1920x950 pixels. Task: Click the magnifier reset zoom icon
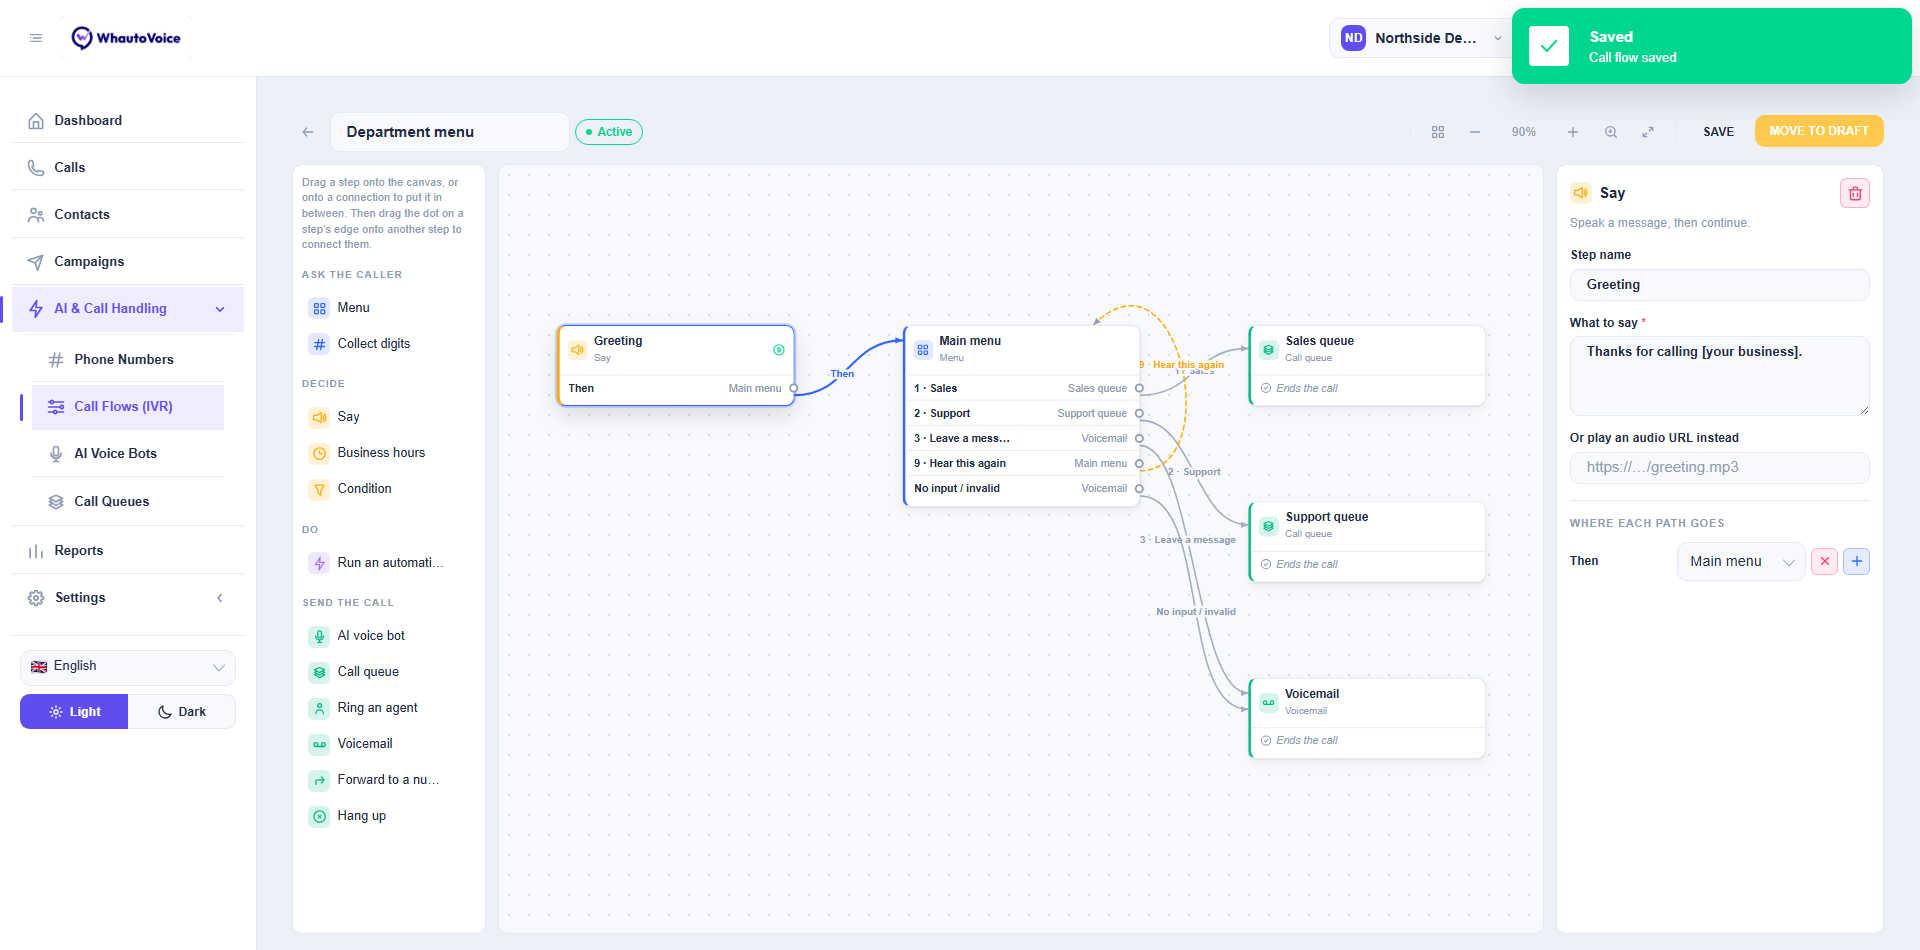(x=1611, y=132)
